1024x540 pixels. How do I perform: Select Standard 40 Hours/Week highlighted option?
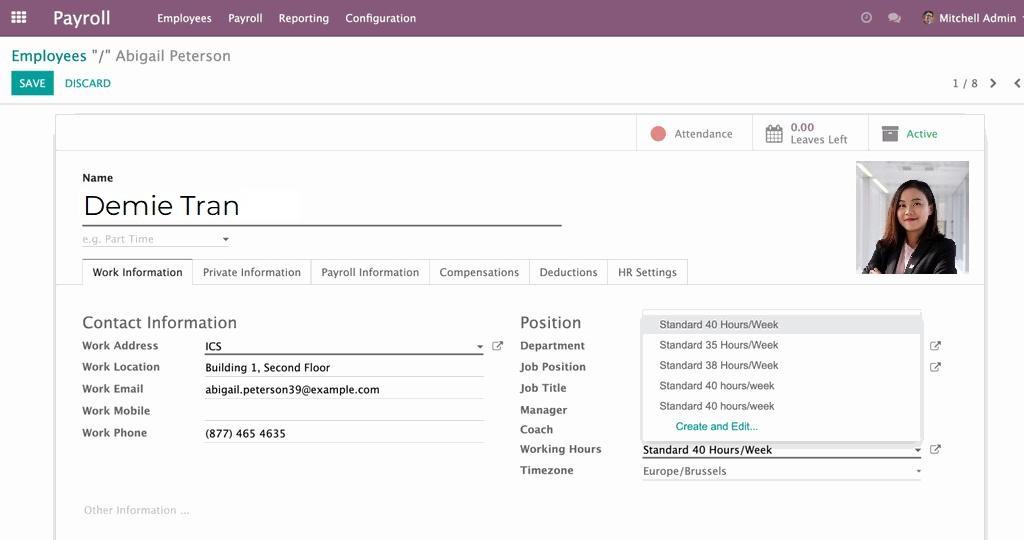pos(782,325)
